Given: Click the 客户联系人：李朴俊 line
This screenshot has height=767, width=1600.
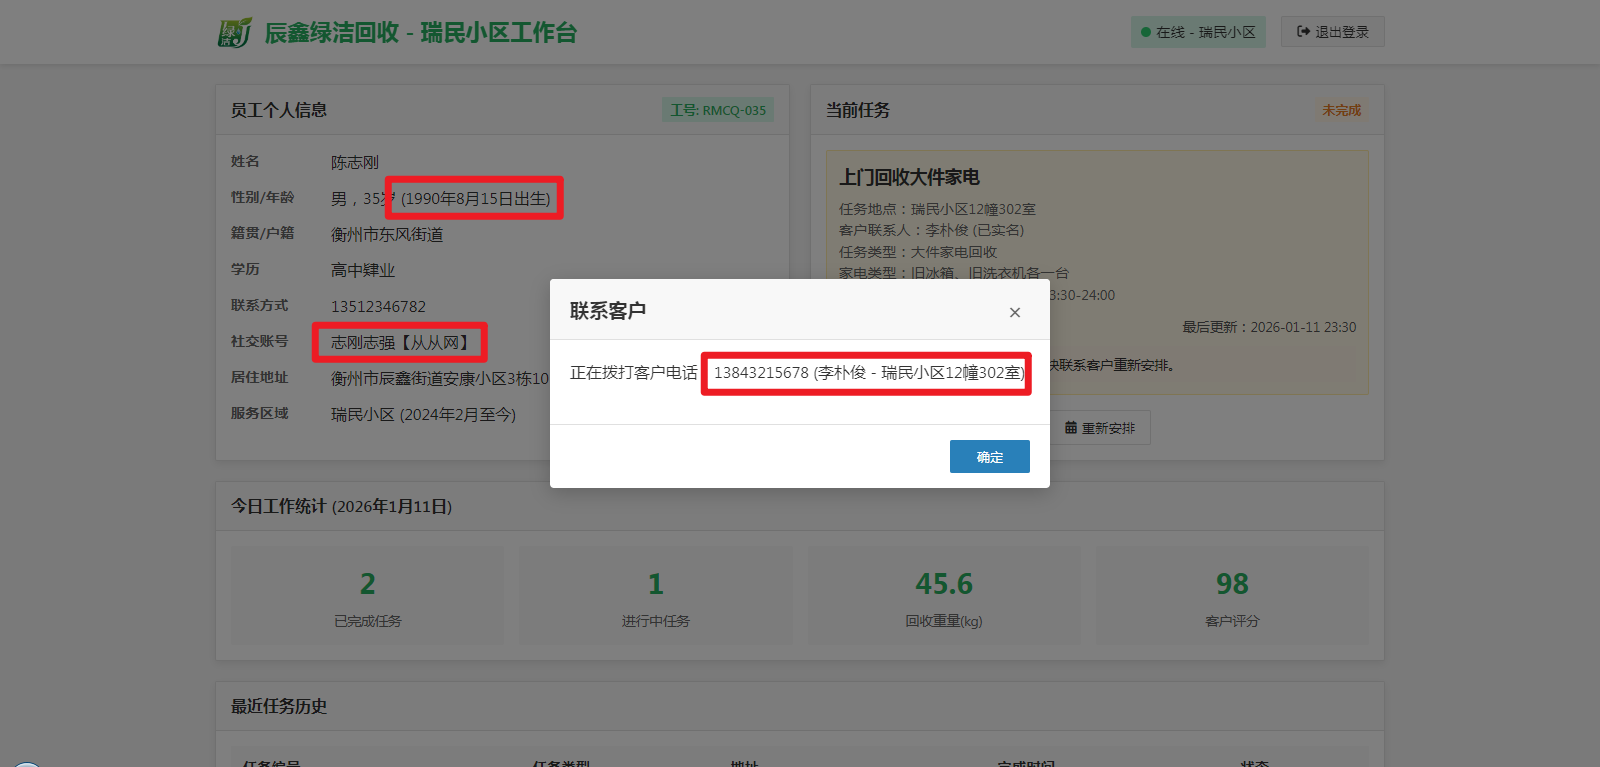Looking at the screenshot, I should point(931,230).
